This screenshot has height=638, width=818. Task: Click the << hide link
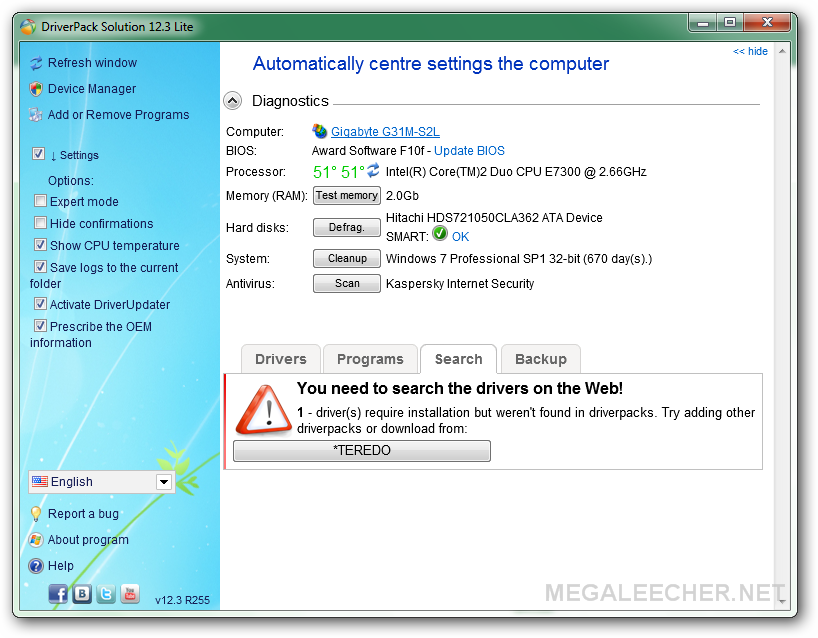tap(750, 51)
